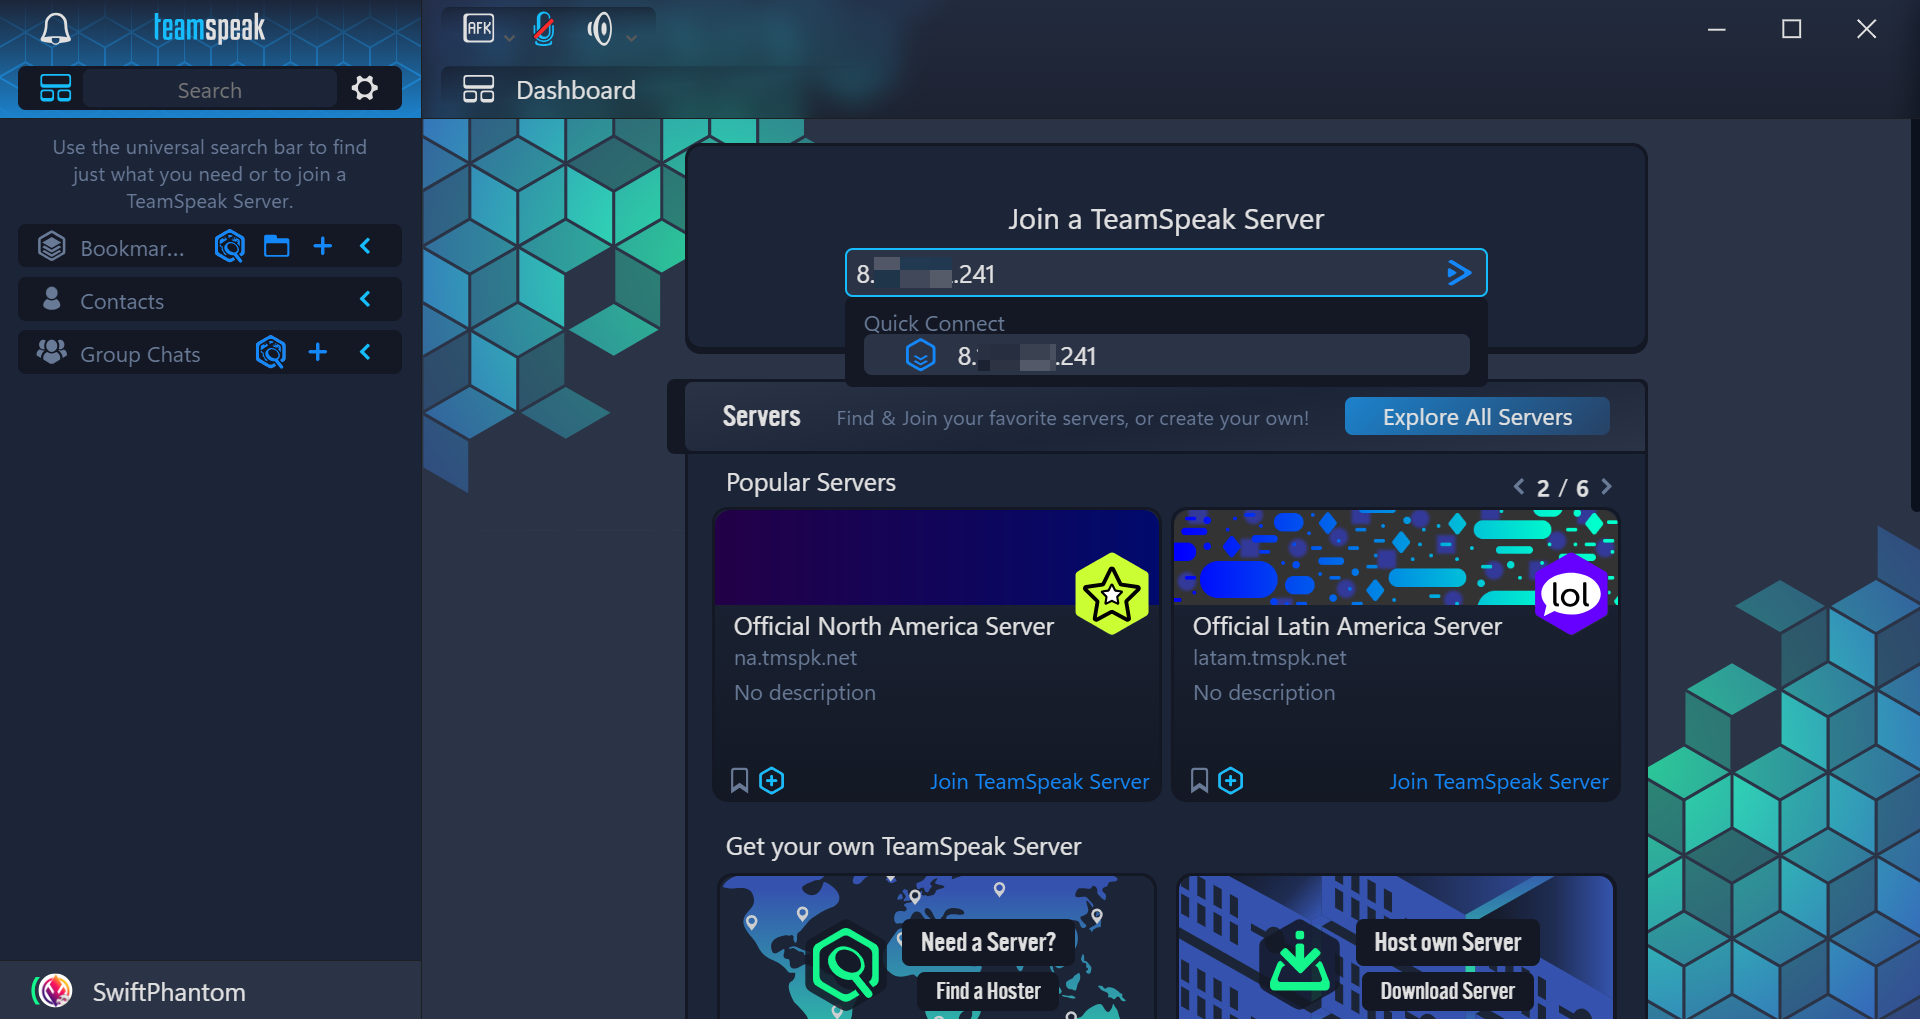Go to next page of Popular Servers
The image size is (1920, 1019).
(x=1607, y=487)
